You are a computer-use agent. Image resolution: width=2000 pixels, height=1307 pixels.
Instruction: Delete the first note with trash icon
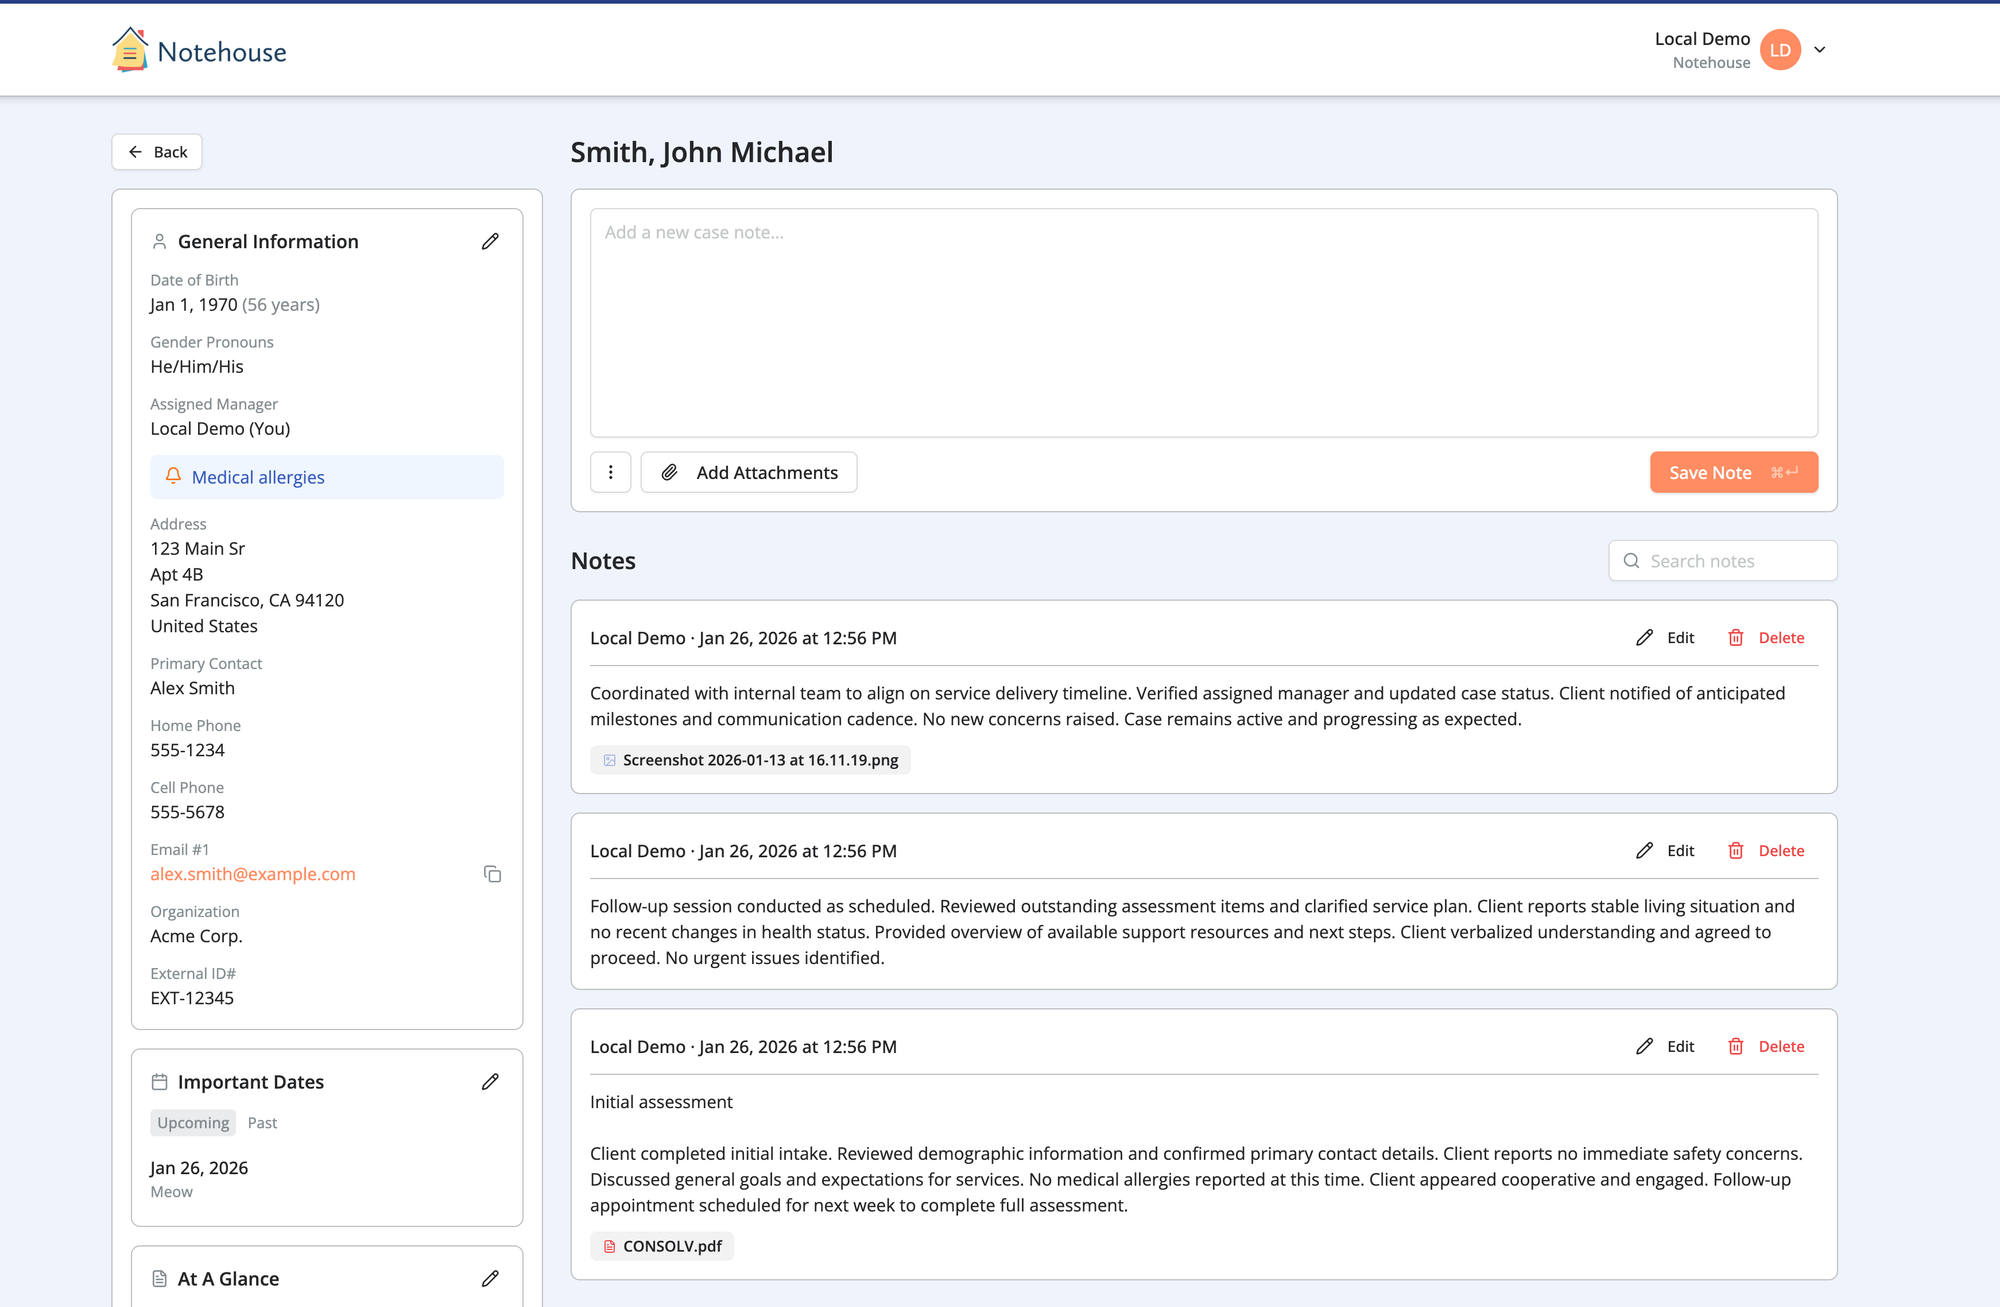click(x=1766, y=638)
